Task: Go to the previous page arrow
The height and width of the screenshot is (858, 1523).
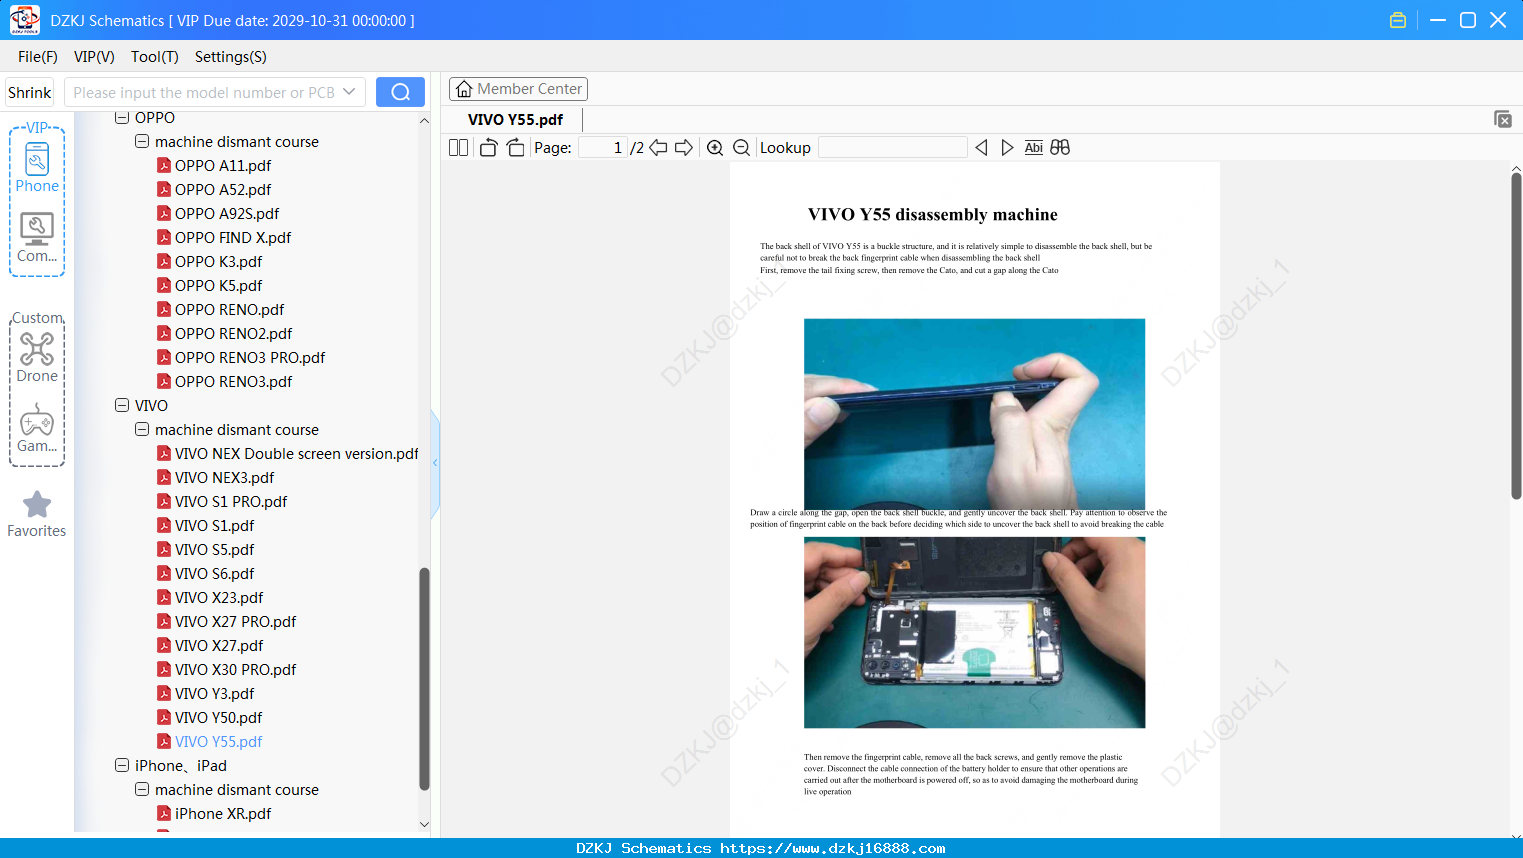Action: 658,148
